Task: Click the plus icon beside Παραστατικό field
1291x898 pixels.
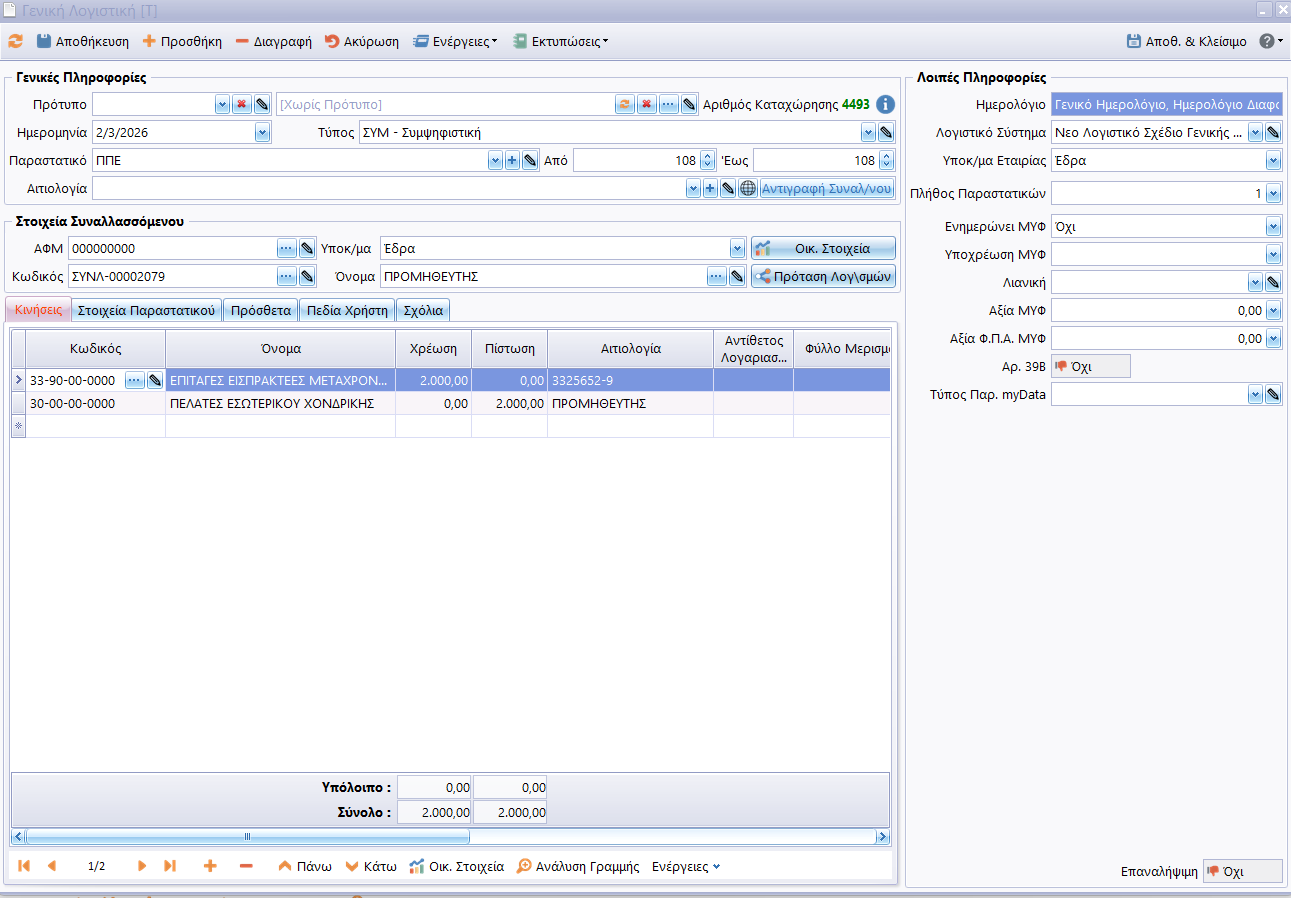Action: 512,160
